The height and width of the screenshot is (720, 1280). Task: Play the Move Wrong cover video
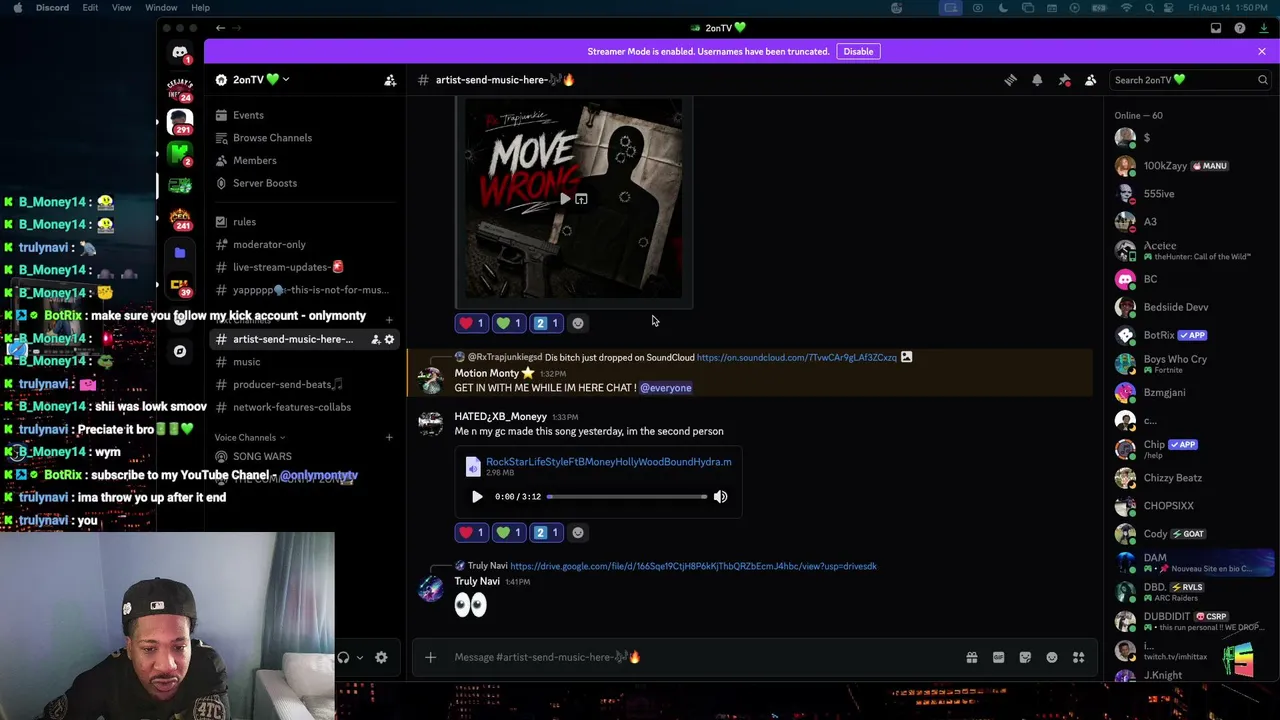pyautogui.click(x=565, y=199)
